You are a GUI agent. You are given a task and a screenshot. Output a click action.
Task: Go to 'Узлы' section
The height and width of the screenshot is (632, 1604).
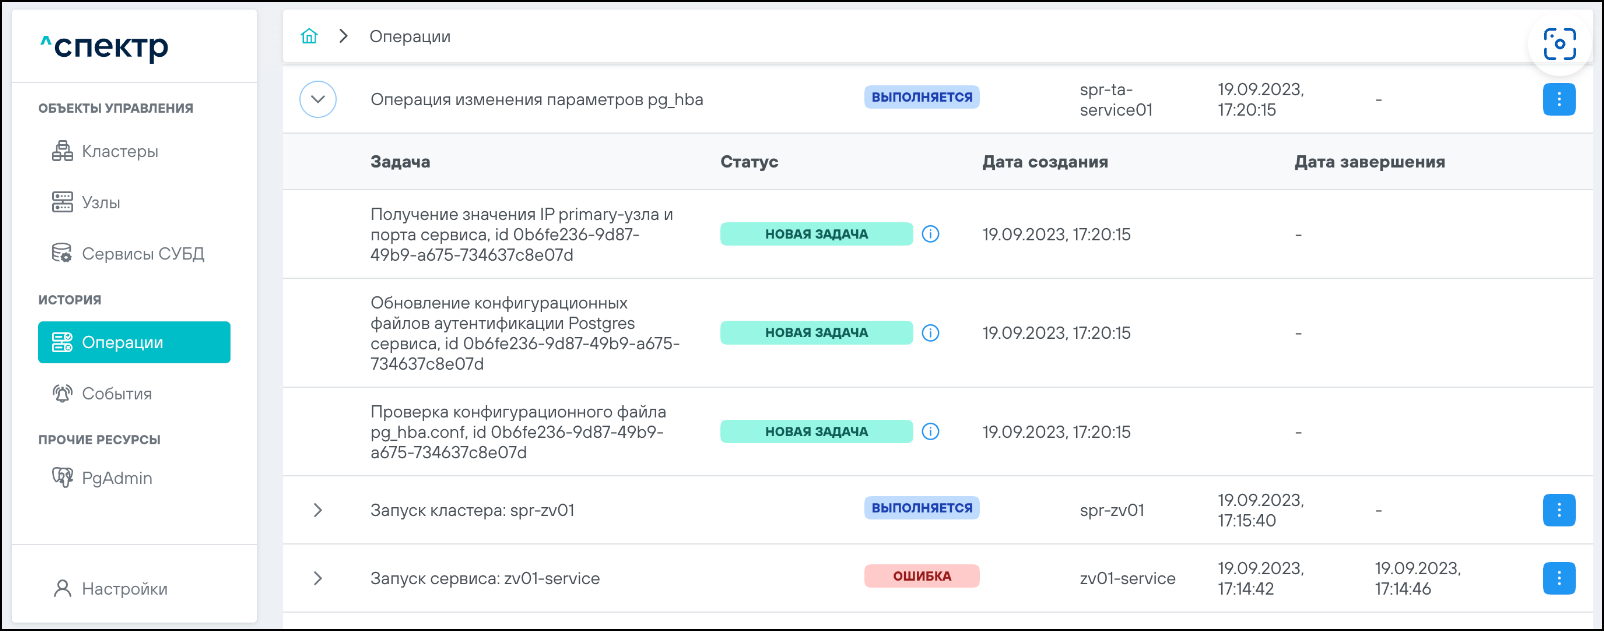(101, 202)
